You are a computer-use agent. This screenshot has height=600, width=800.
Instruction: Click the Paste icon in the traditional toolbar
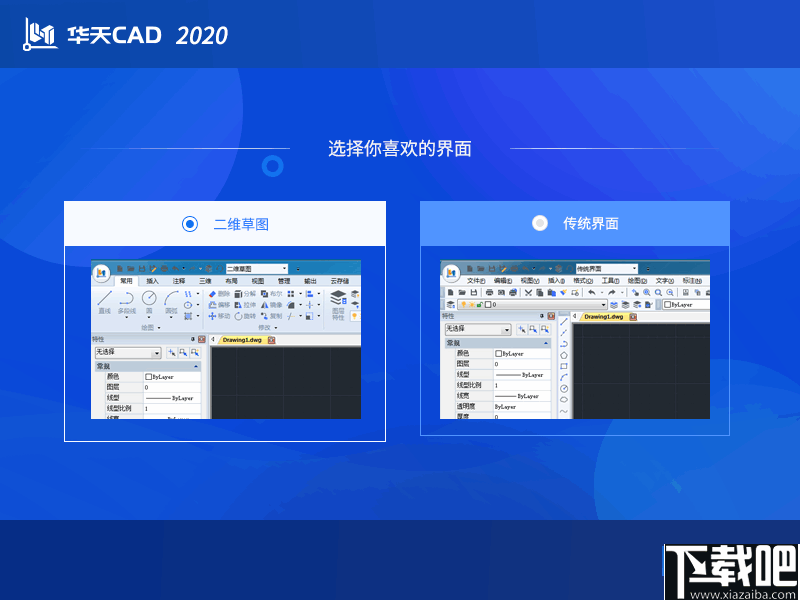click(553, 292)
